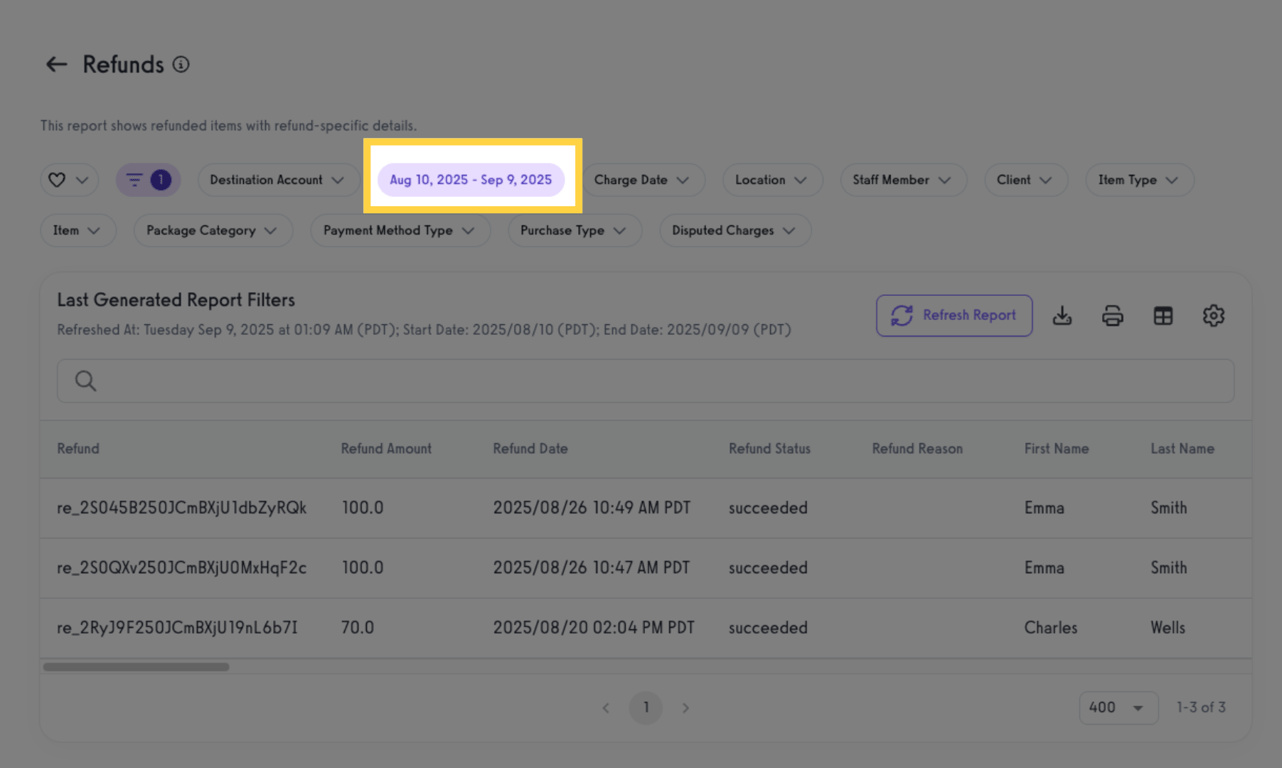Click the info icon beside Refunds title
The height and width of the screenshot is (768, 1282).
(180, 64)
